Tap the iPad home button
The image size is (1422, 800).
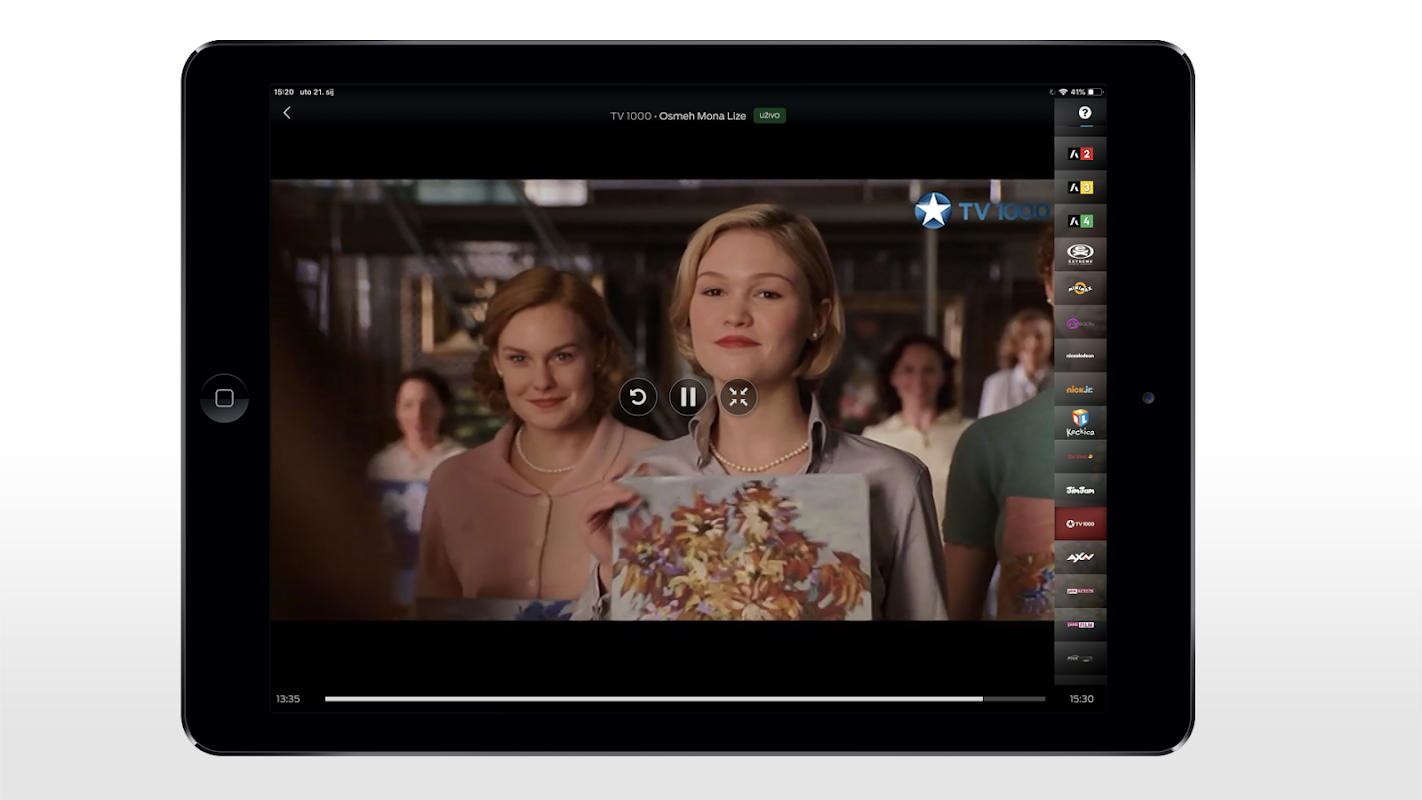pyautogui.click(x=224, y=398)
